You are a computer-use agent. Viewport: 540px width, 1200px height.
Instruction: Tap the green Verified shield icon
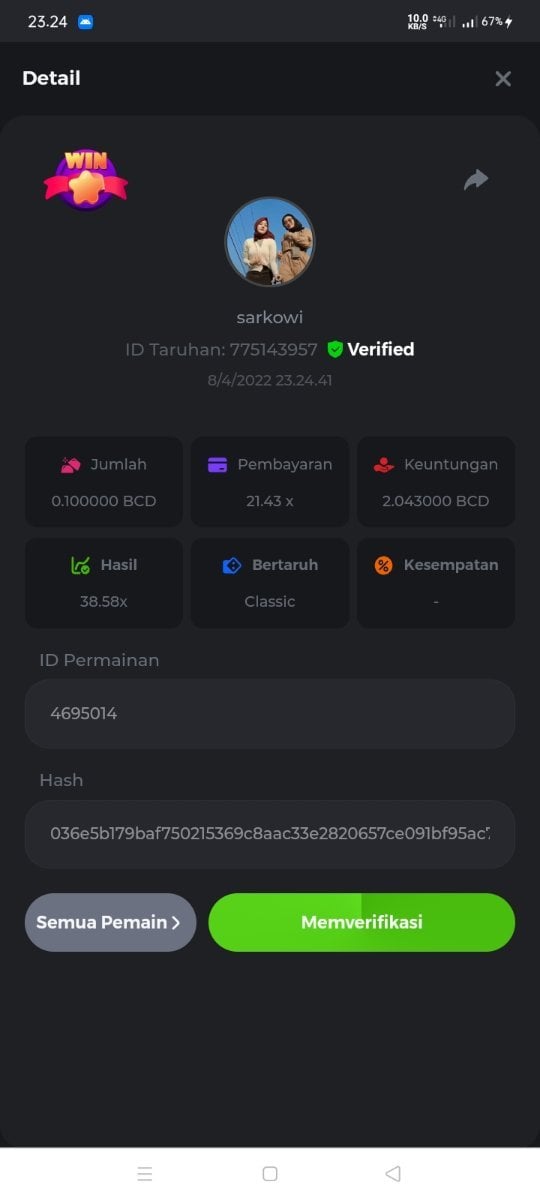click(x=335, y=349)
